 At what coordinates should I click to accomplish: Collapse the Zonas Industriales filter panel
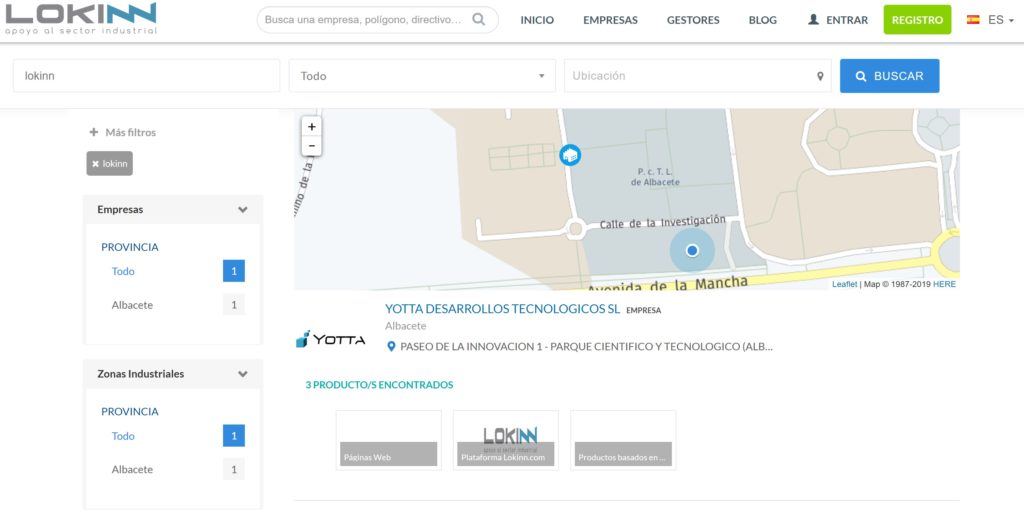pyautogui.click(x=243, y=374)
